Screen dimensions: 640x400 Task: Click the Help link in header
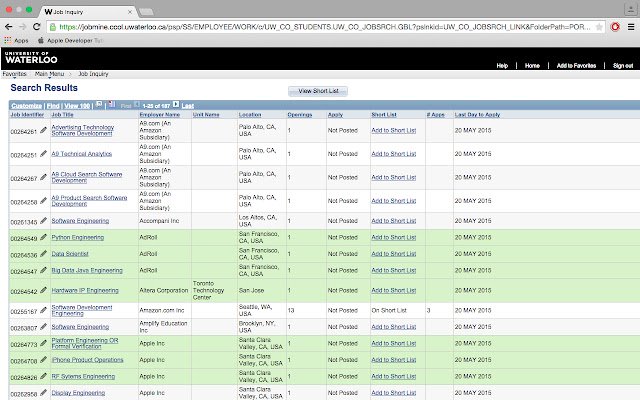point(502,66)
